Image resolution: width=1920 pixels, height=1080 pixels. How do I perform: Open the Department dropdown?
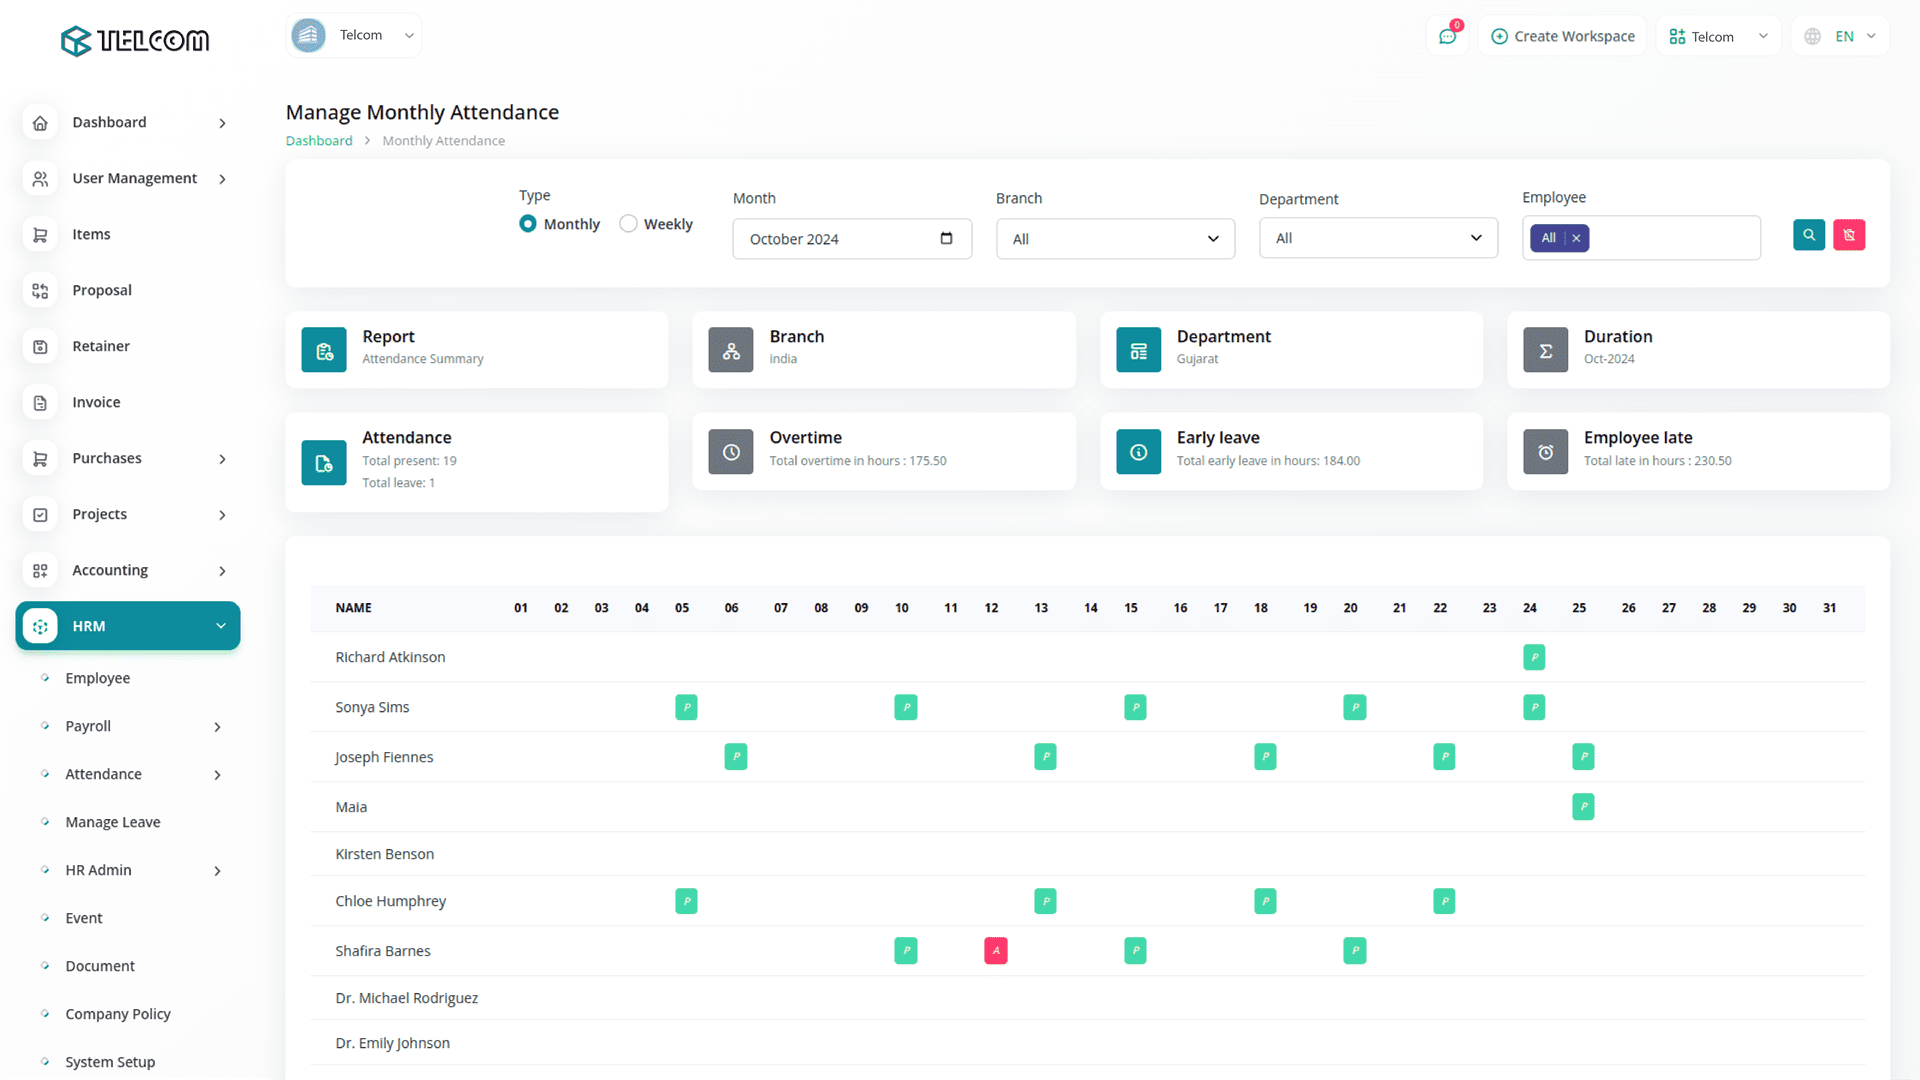tap(1378, 238)
